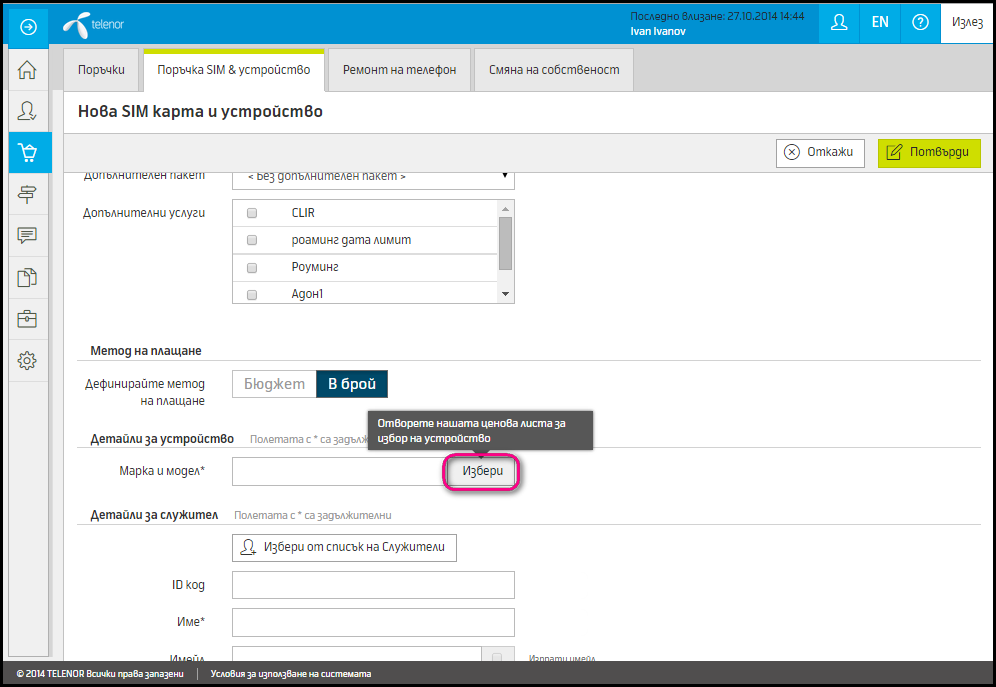Viewport: 996px width, 687px height.
Task: Expand the sidebar with the arrow icon
Action: [28, 27]
